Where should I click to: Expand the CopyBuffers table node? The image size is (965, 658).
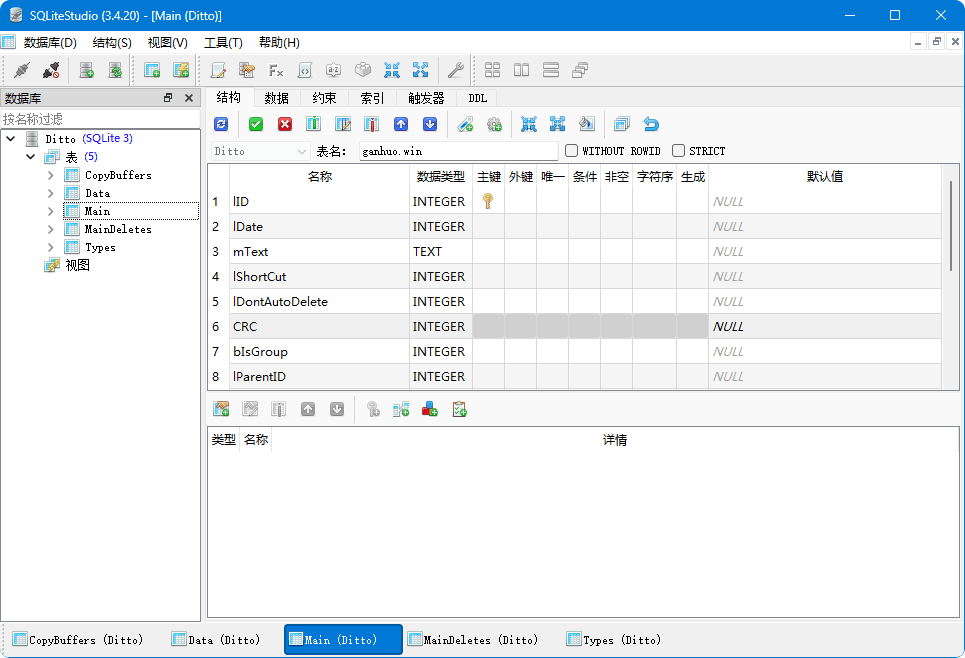[51, 175]
